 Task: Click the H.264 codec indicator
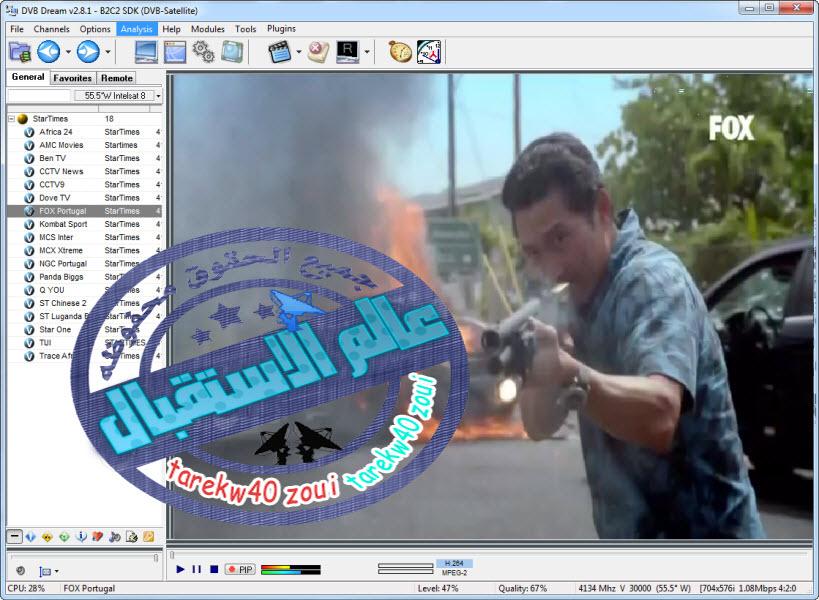pyautogui.click(x=454, y=563)
